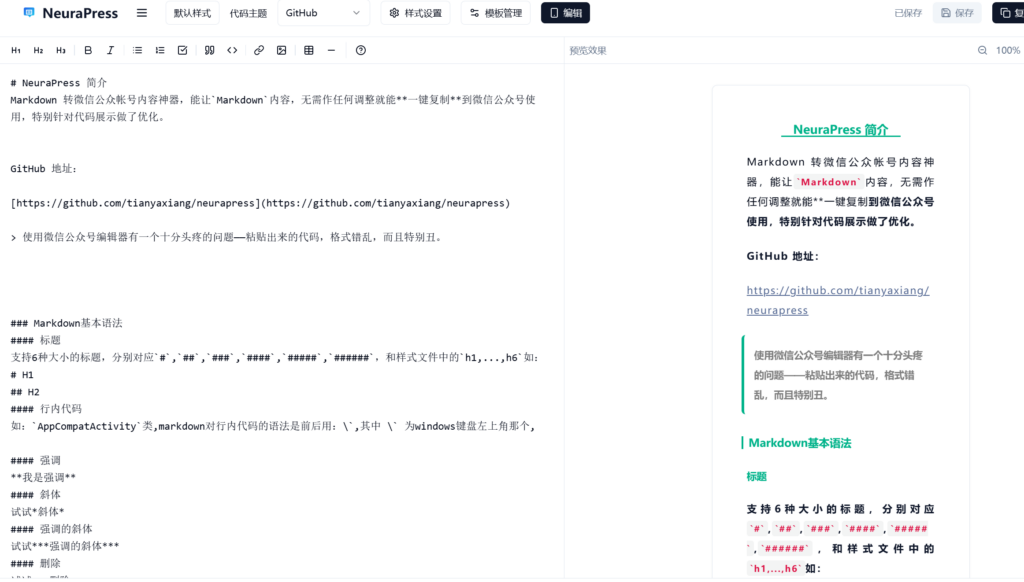Toggle bold formatting
Viewport: 1024px width, 582px height.
pyautogui.click(x=88, y=50)
